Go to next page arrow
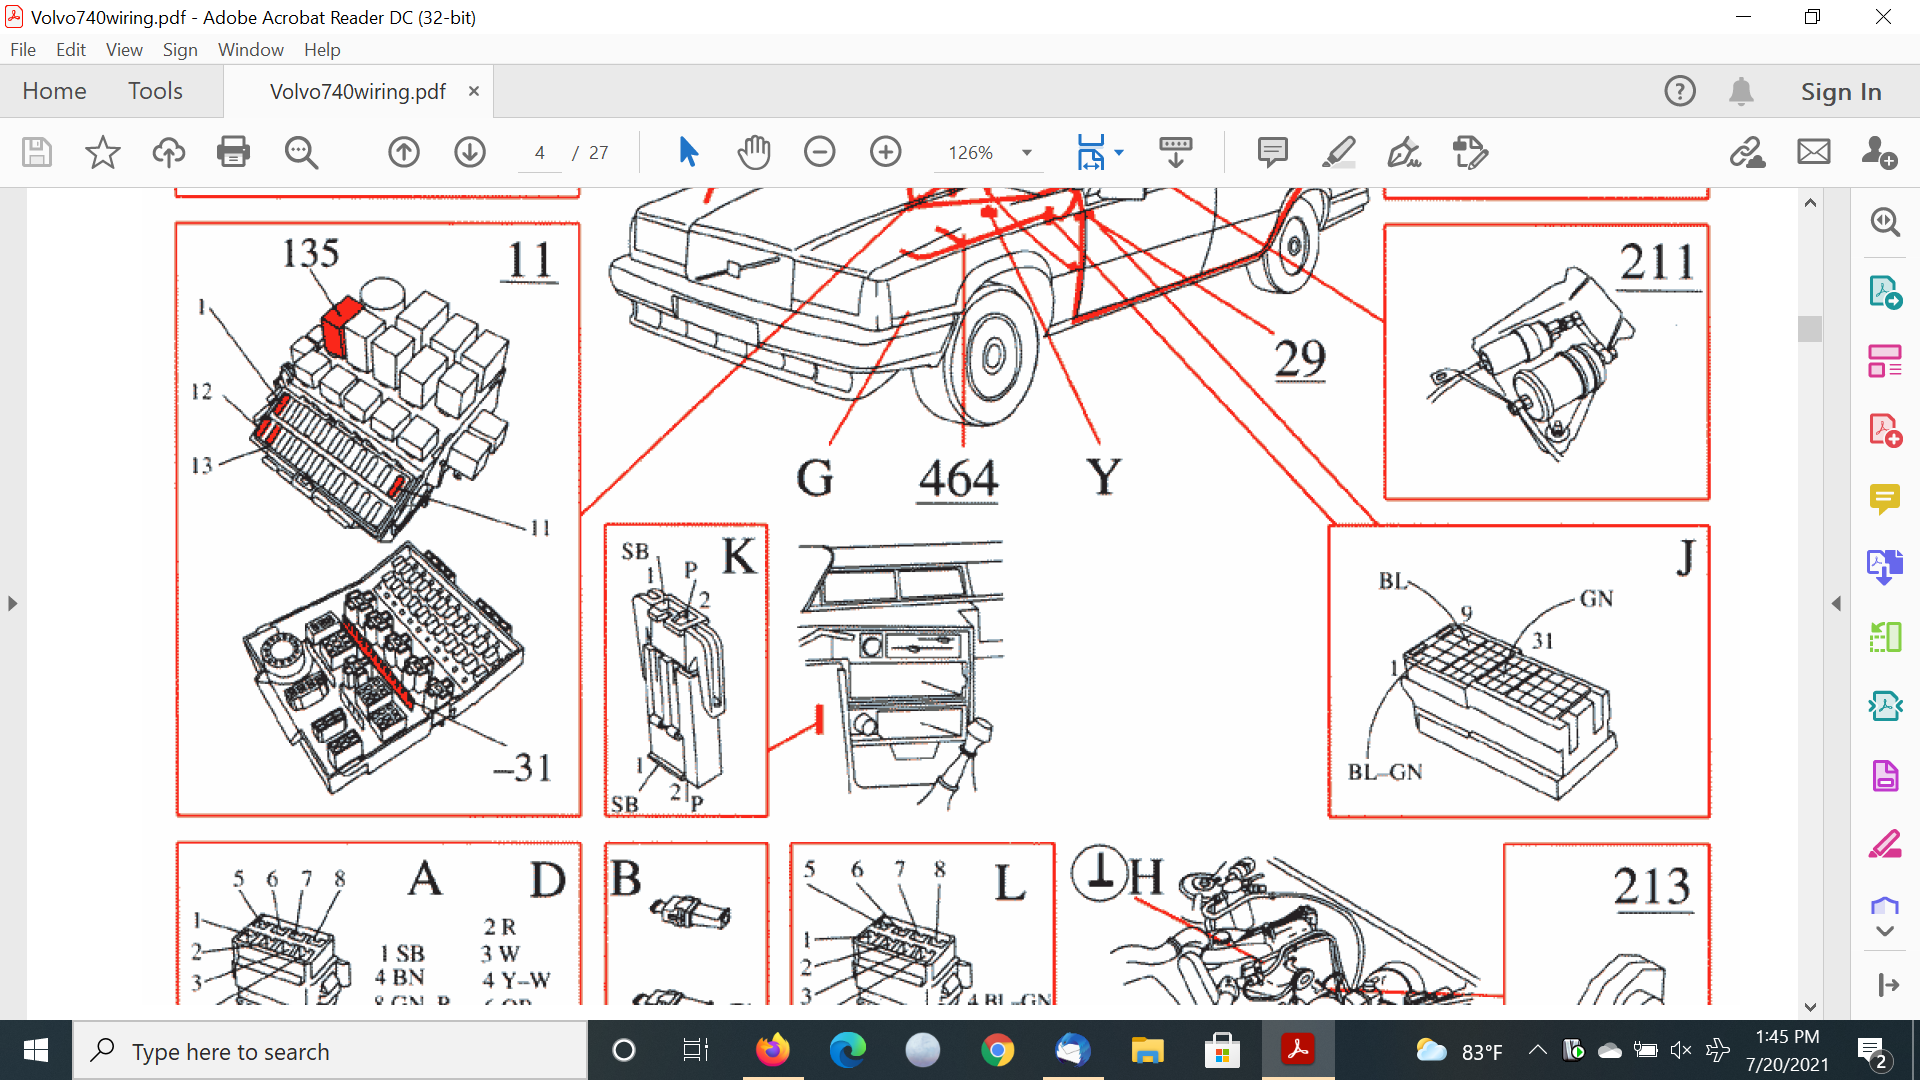The height and width of the screenshot is (1080, 1920). [x=470, y=152]
